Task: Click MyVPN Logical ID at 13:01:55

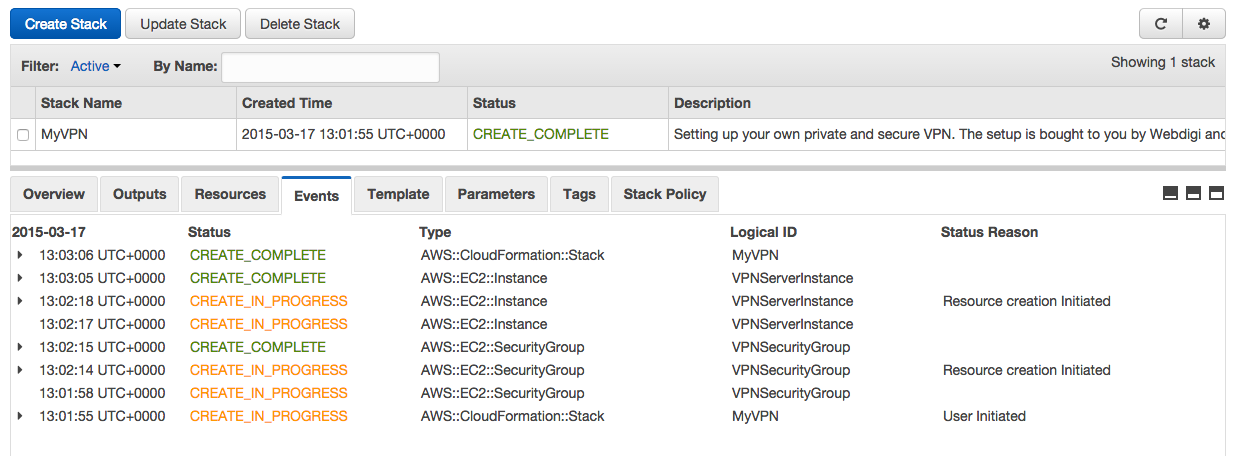Action: point(755,416)
